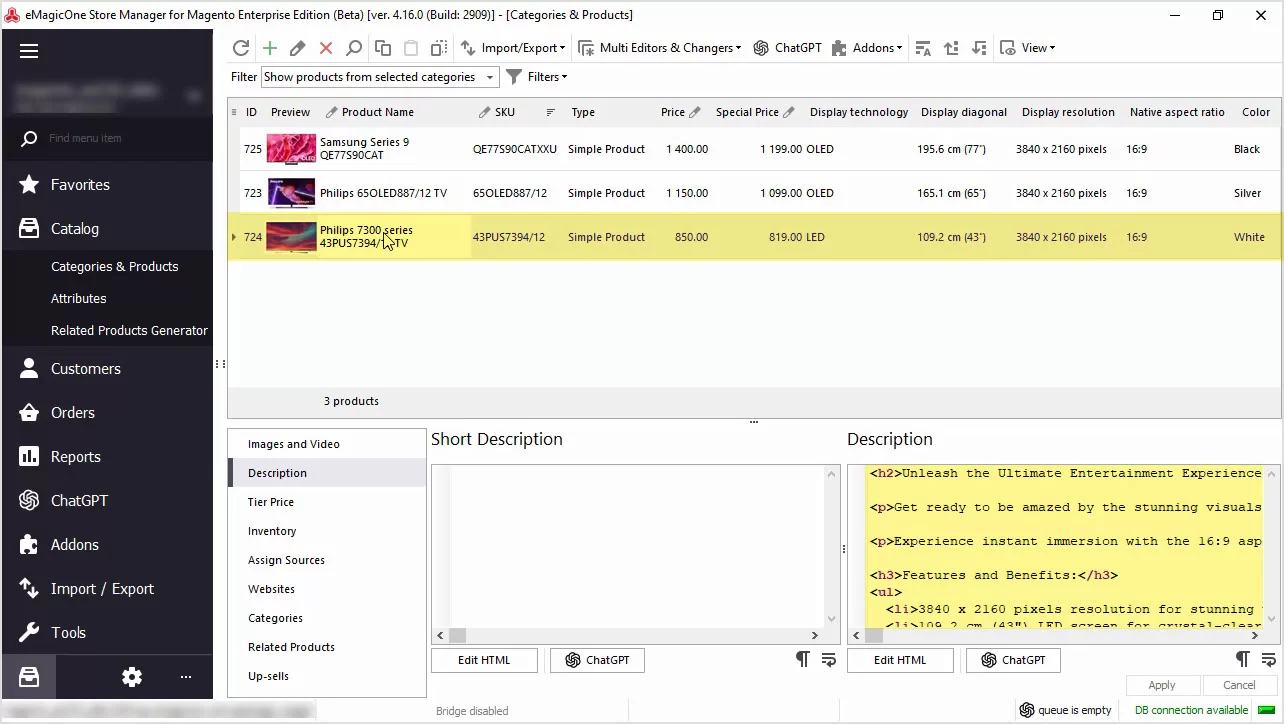1284x724 pixels.
Task: Switch to the Websites tab
Action: [x=327, y=589]
